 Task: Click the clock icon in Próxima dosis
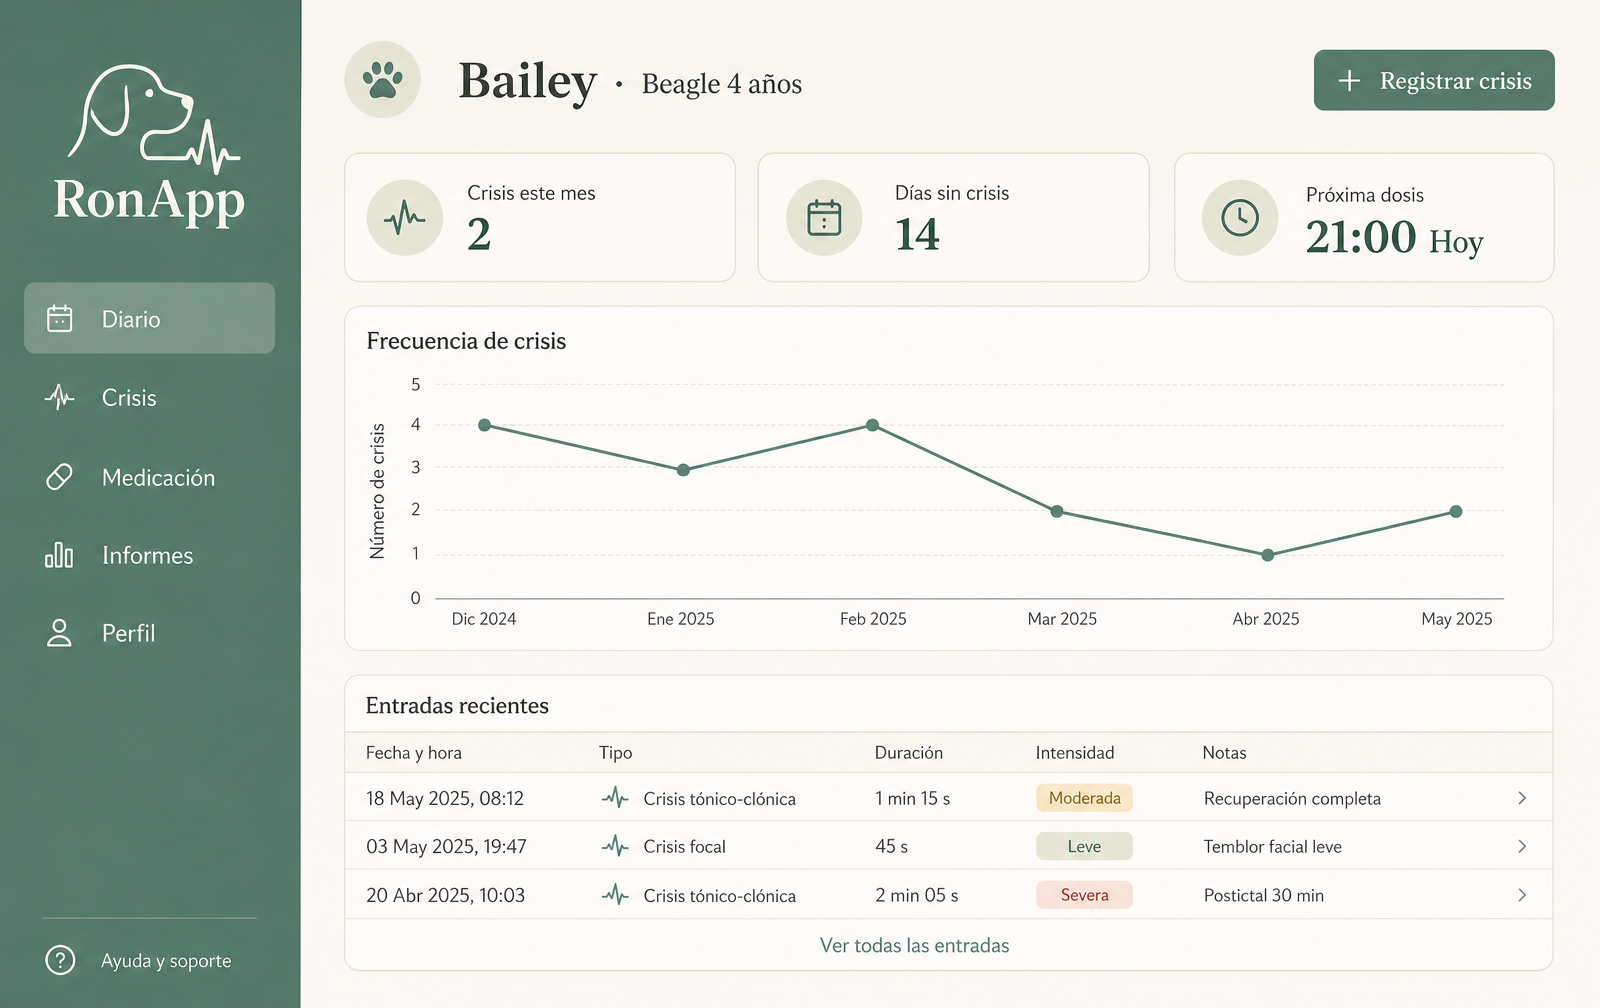pos(1240,217)
